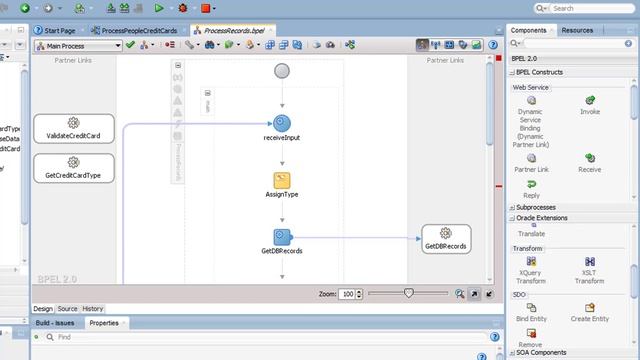Select the Create Entity component
The image size is (640, 360).
pos(589,313)
